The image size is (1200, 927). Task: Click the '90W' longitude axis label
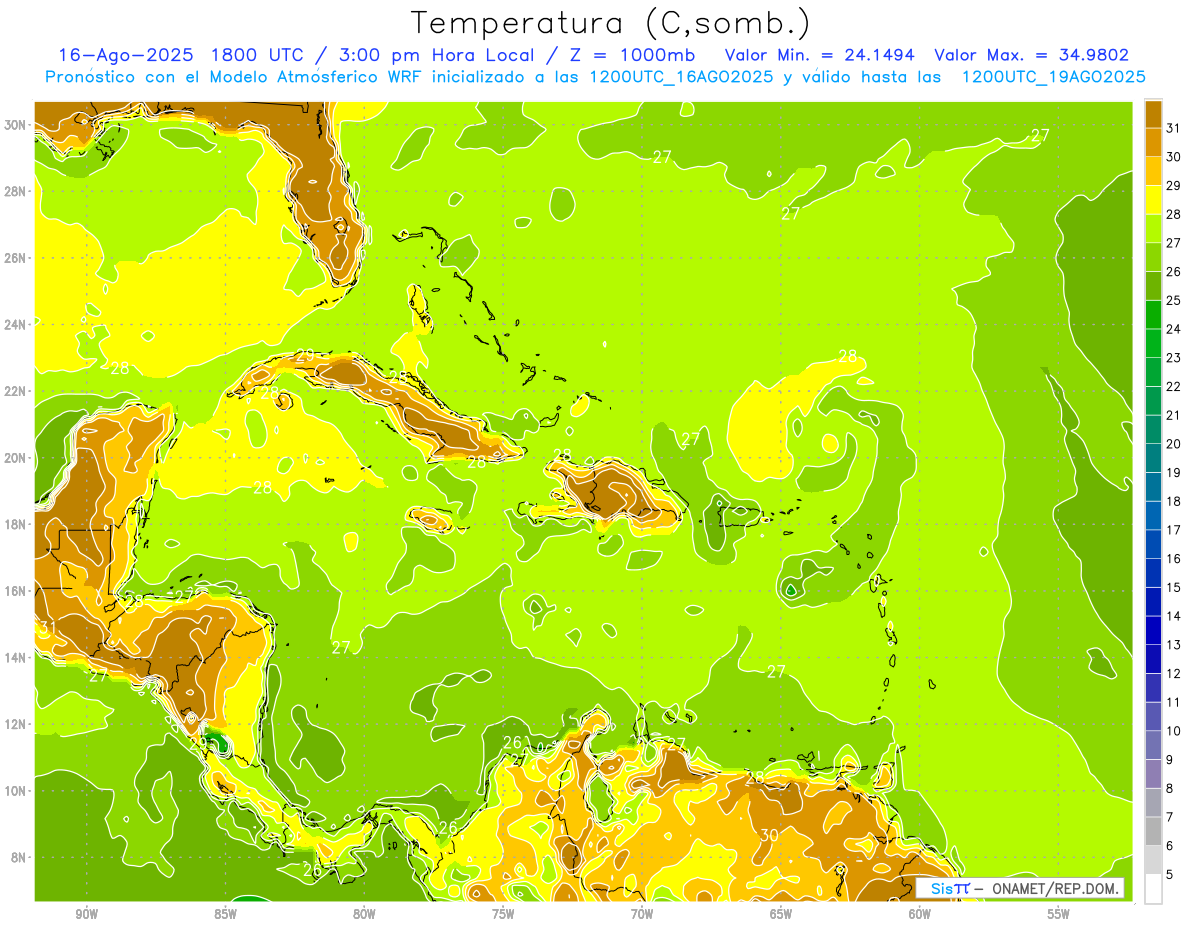coord(86,913)
